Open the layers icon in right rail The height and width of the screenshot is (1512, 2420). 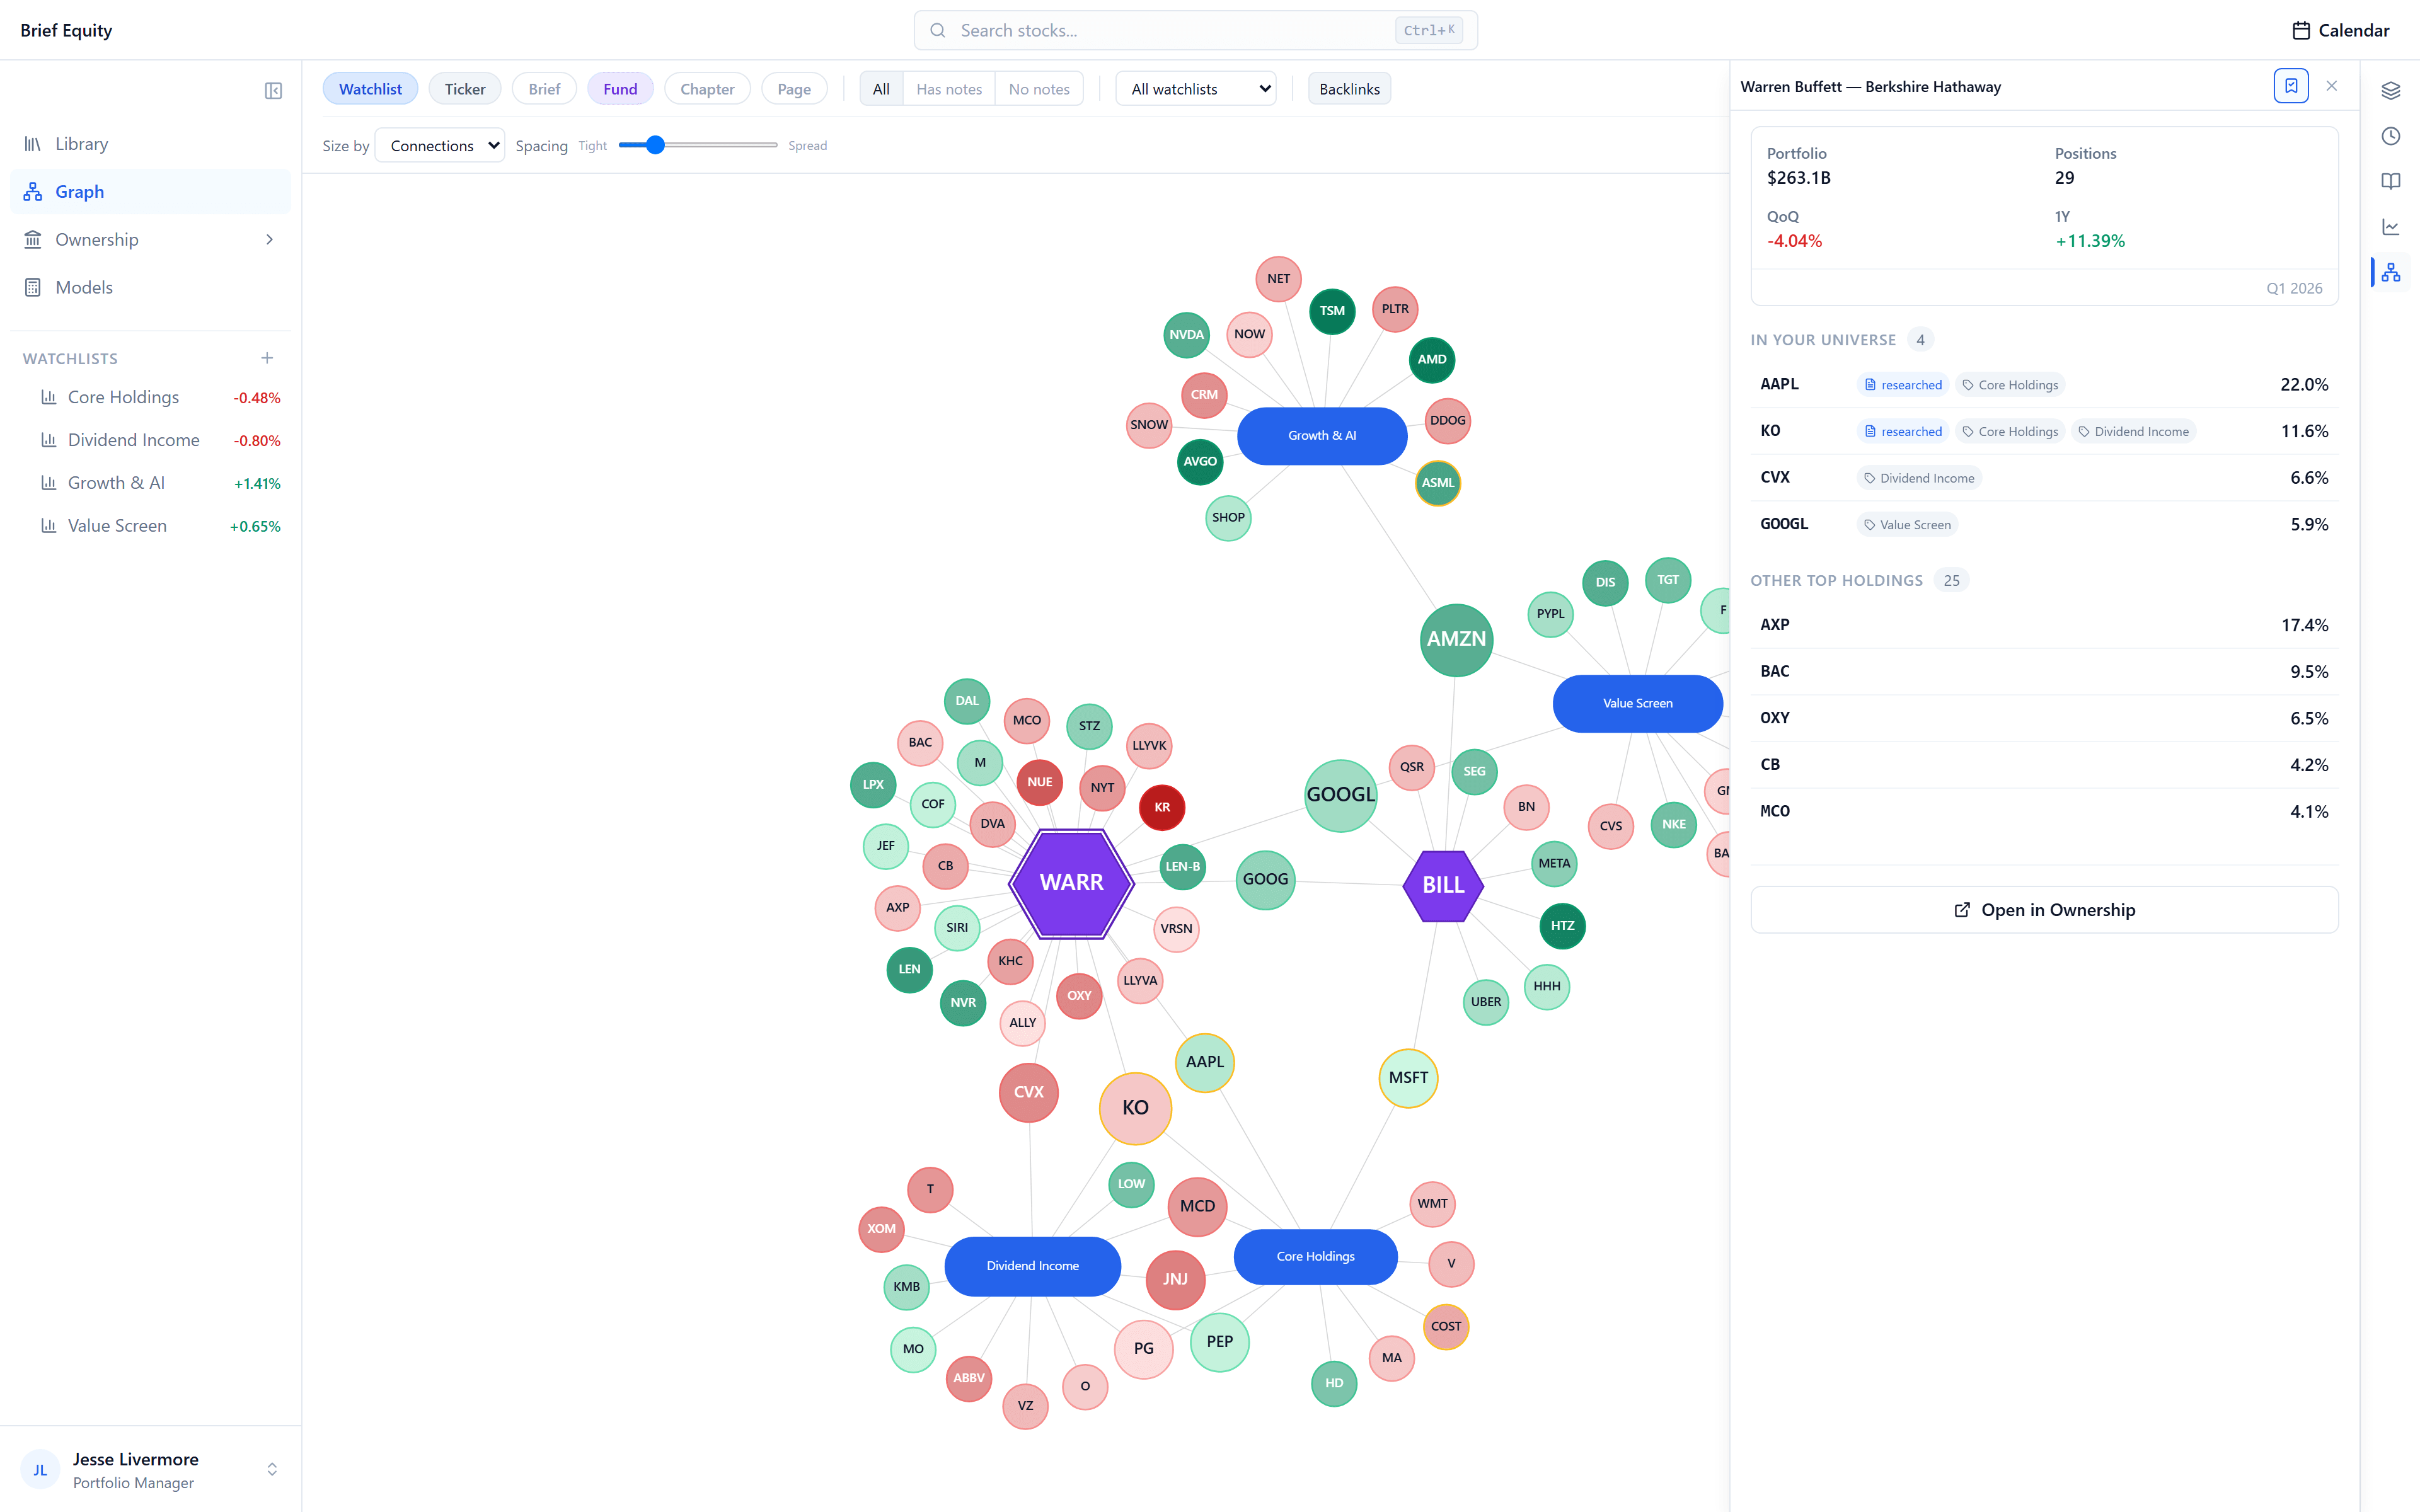2391,91
